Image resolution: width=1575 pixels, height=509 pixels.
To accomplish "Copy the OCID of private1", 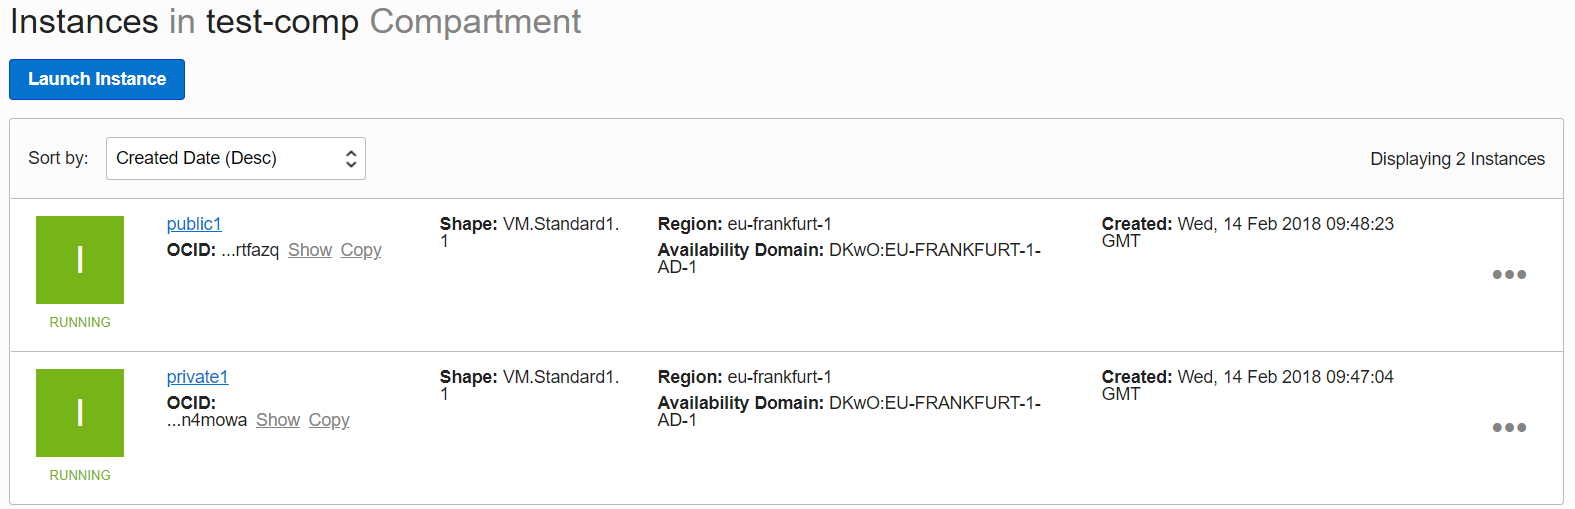I will 329,420.
